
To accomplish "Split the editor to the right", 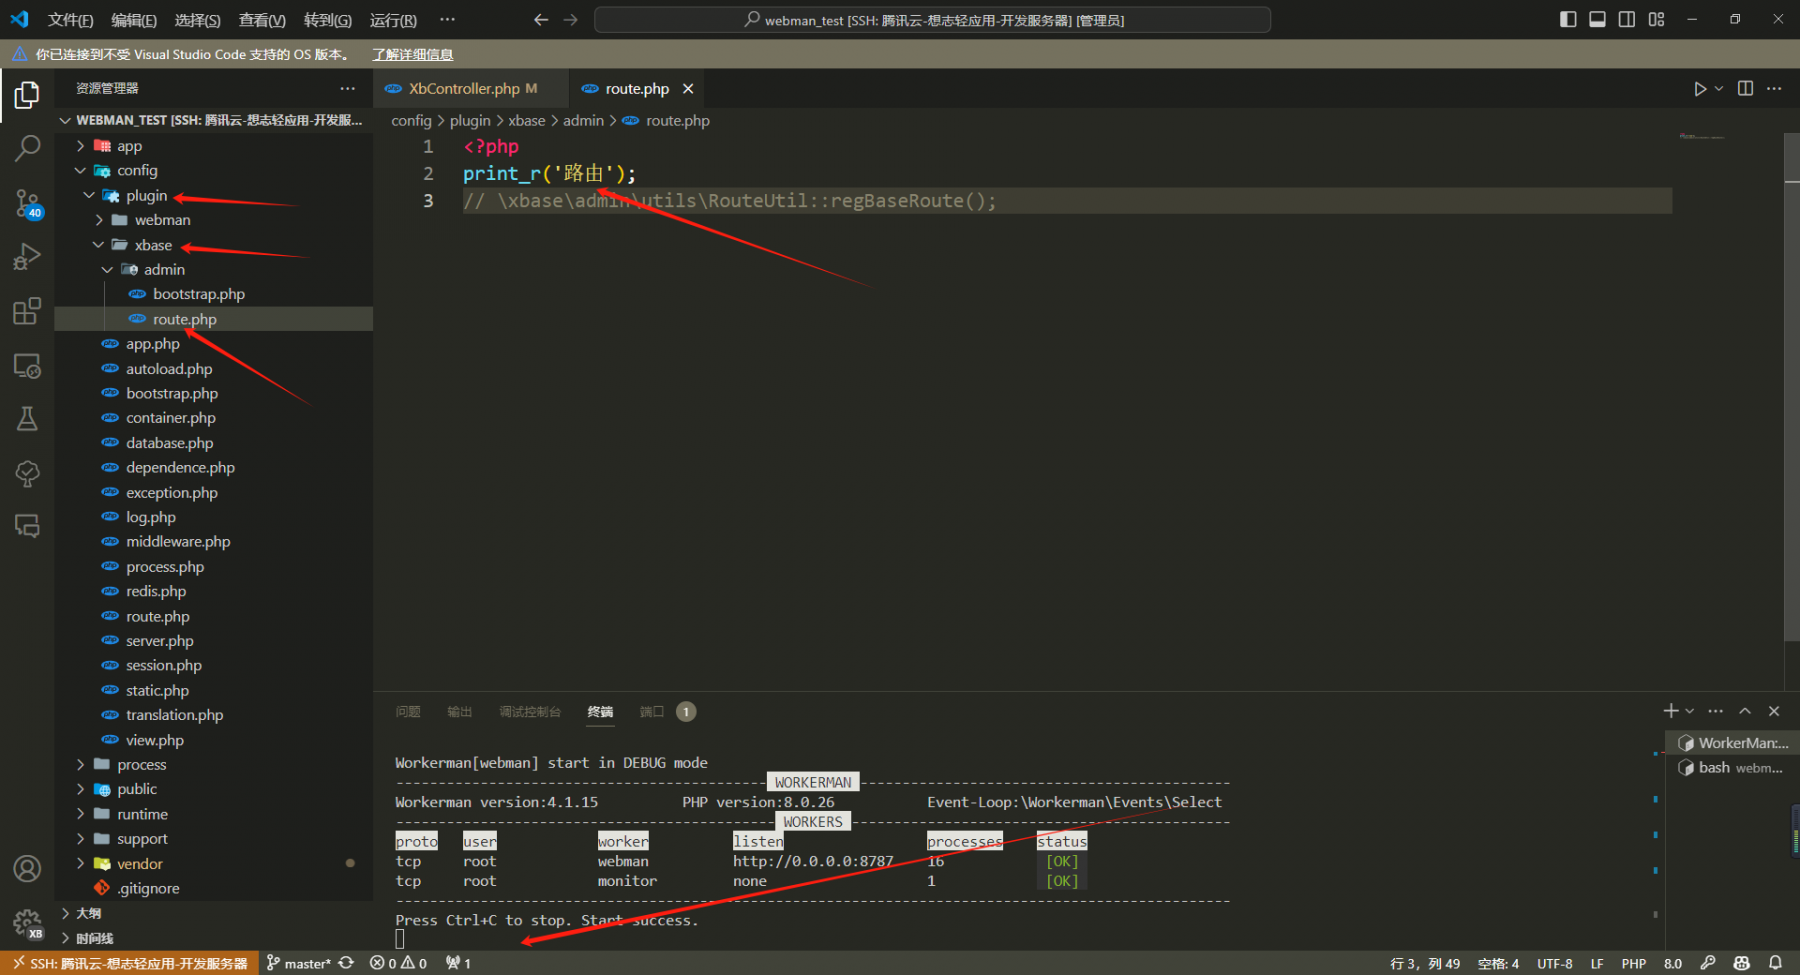I will tap(1745, 88).
